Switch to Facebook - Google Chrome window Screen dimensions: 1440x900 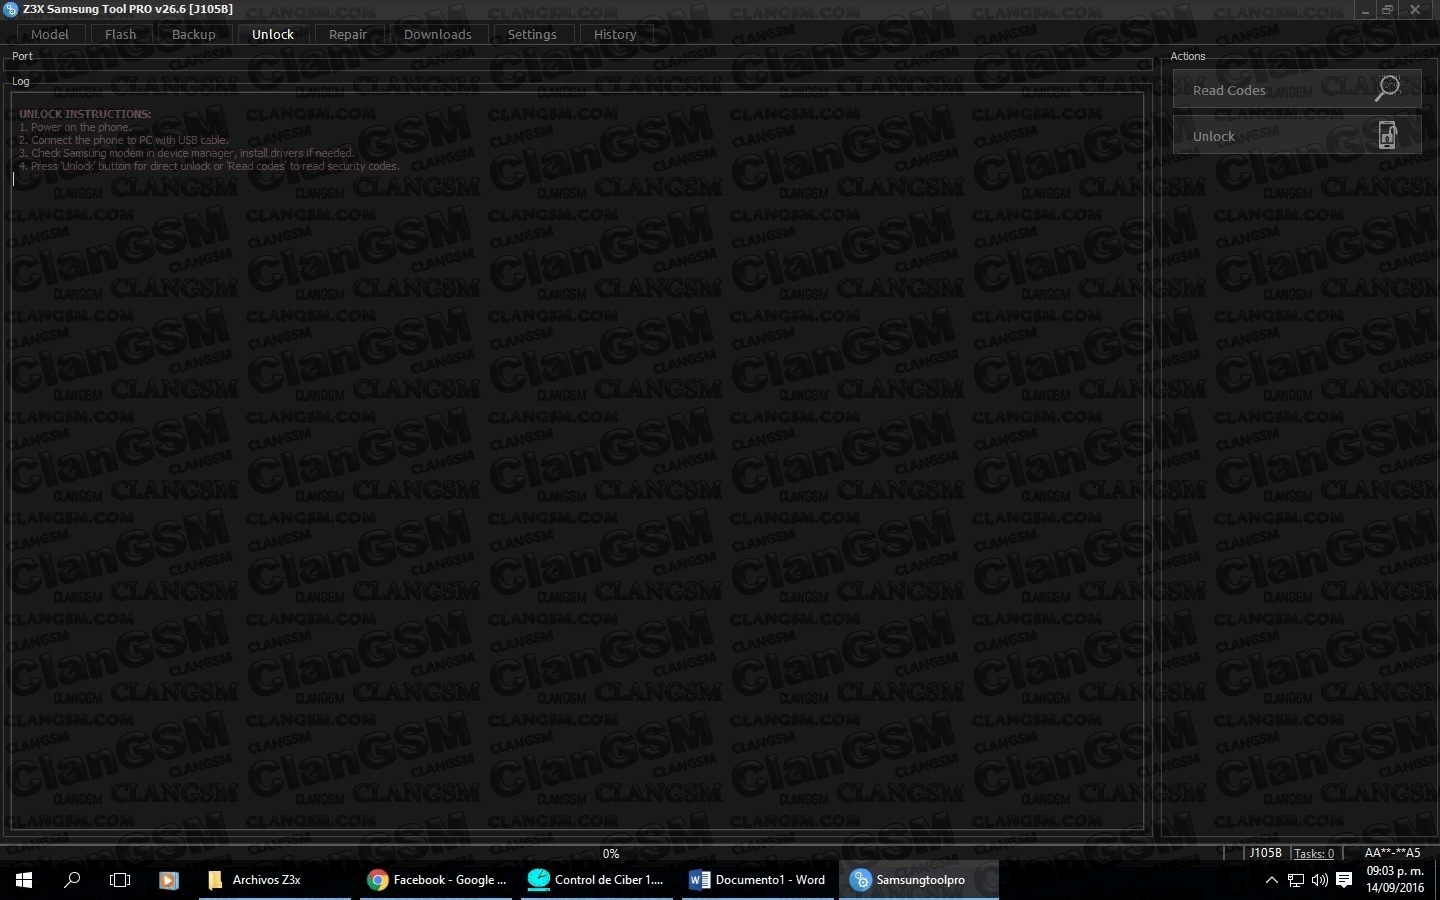coord(437,880)
